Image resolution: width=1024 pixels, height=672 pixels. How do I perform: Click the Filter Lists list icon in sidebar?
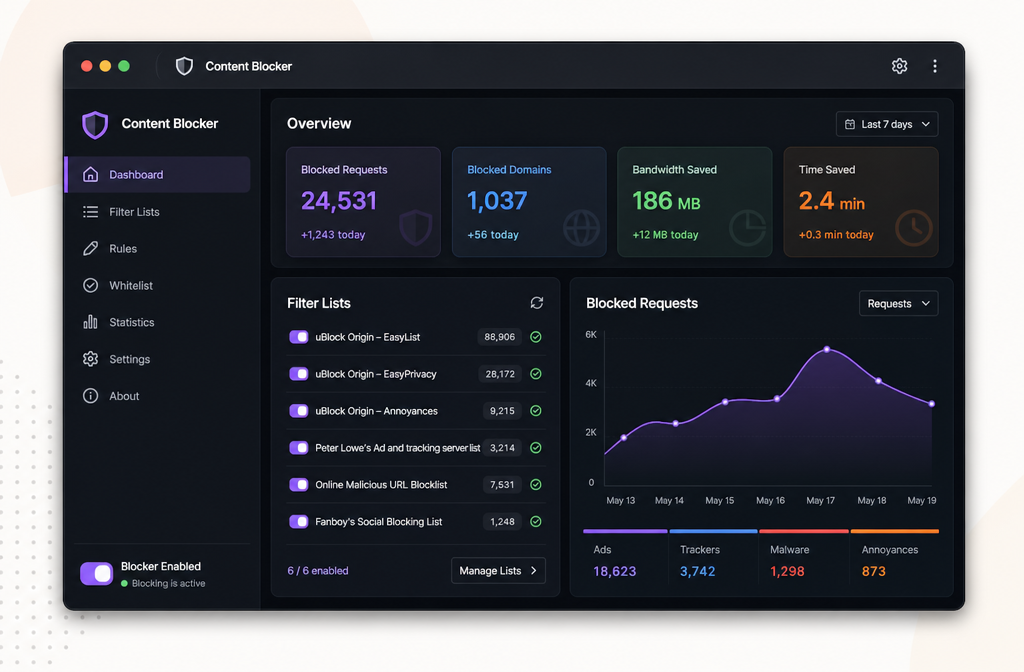click(91, 212)
